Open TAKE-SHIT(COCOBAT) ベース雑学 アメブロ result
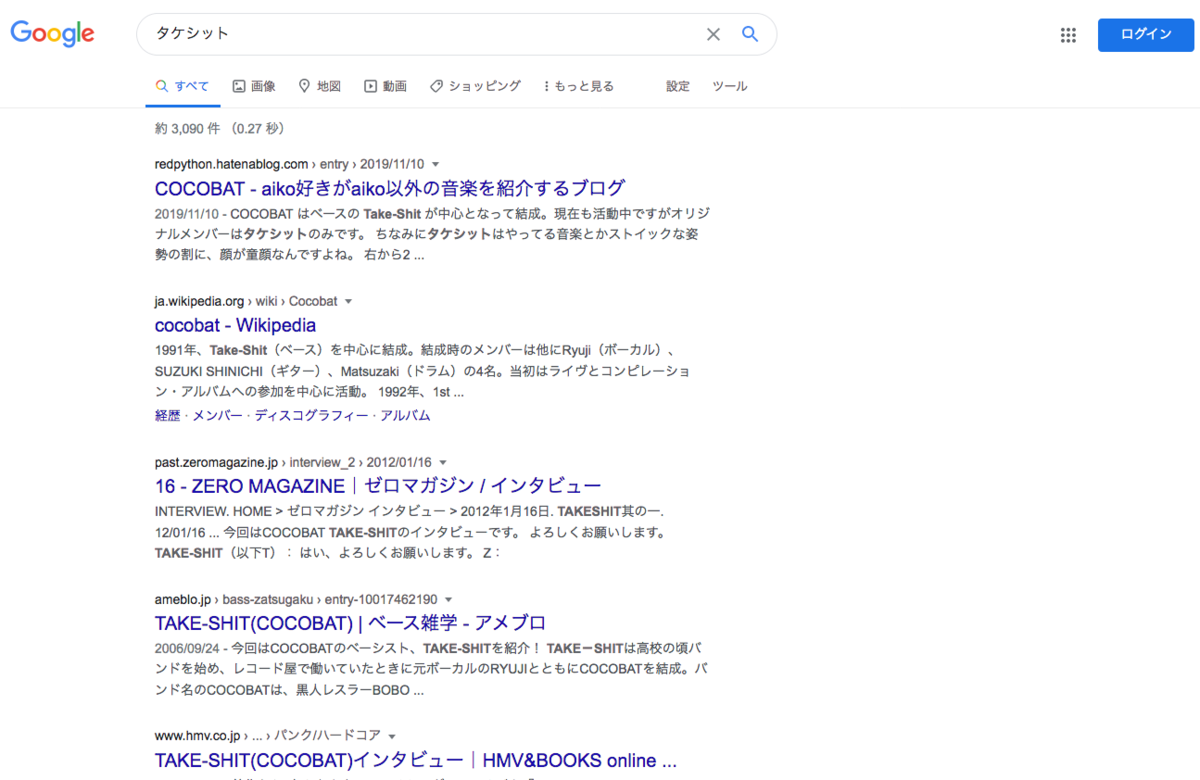Viewport: 1200px width, 780px height. pos(350,623)
